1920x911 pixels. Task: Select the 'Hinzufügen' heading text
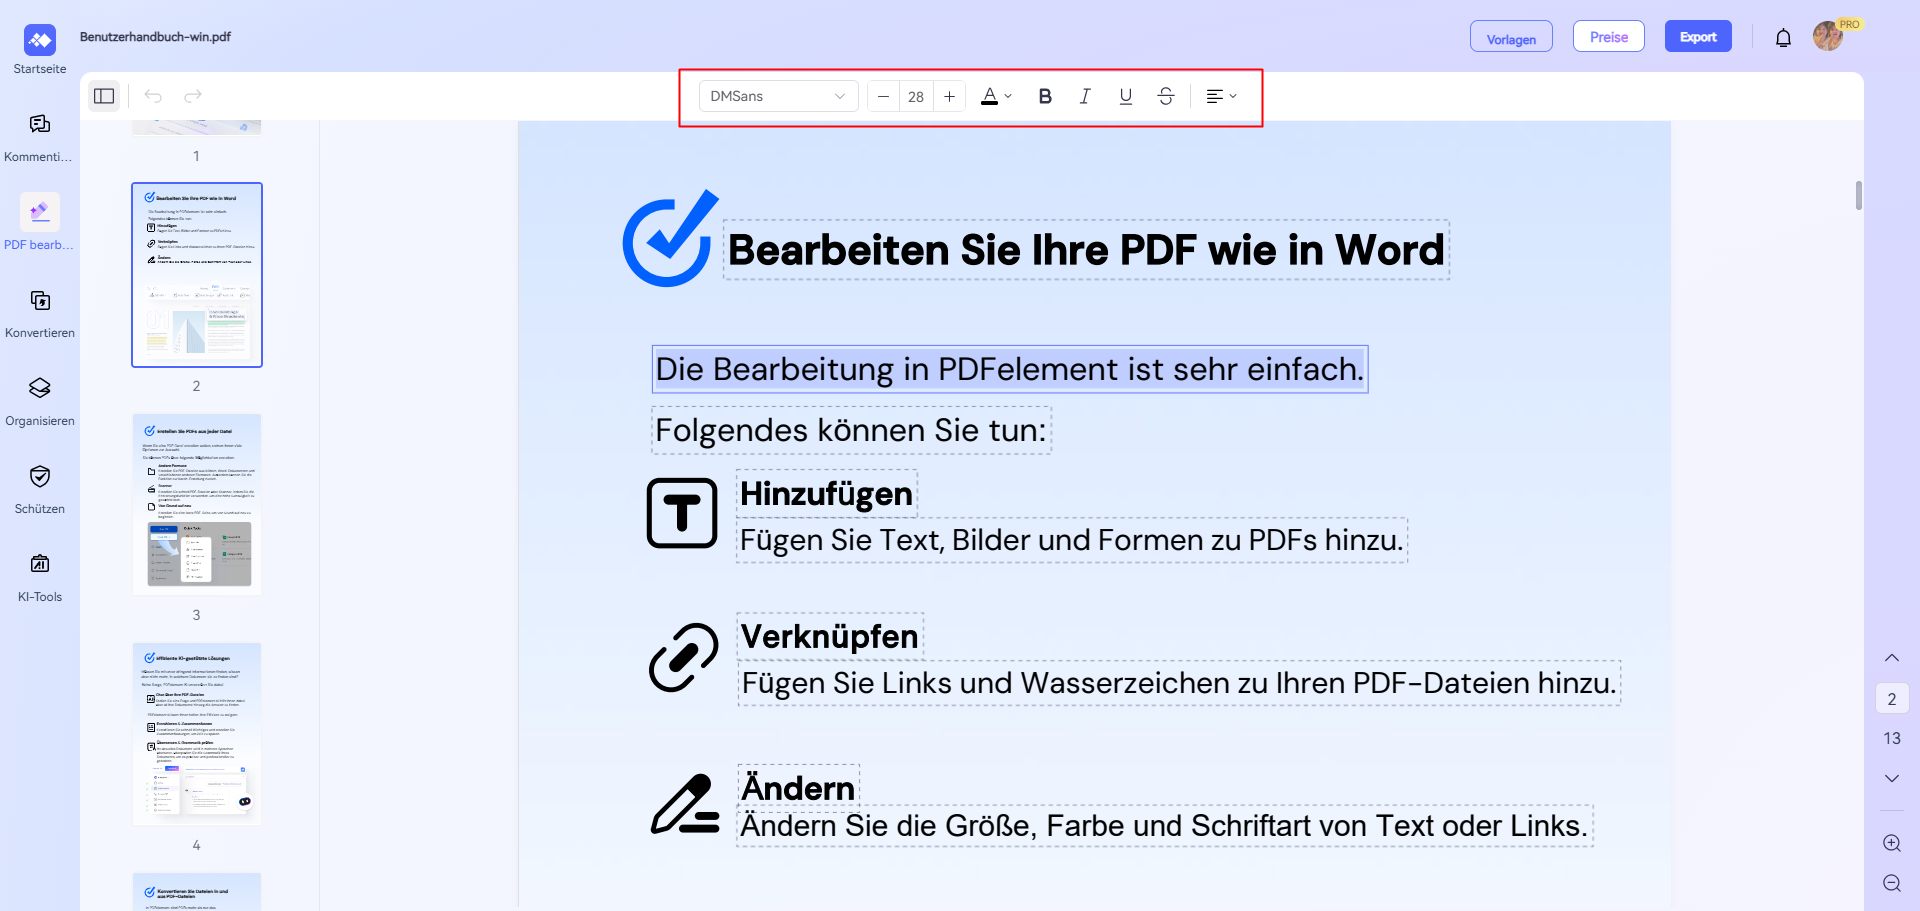click(x=827, y=494)
